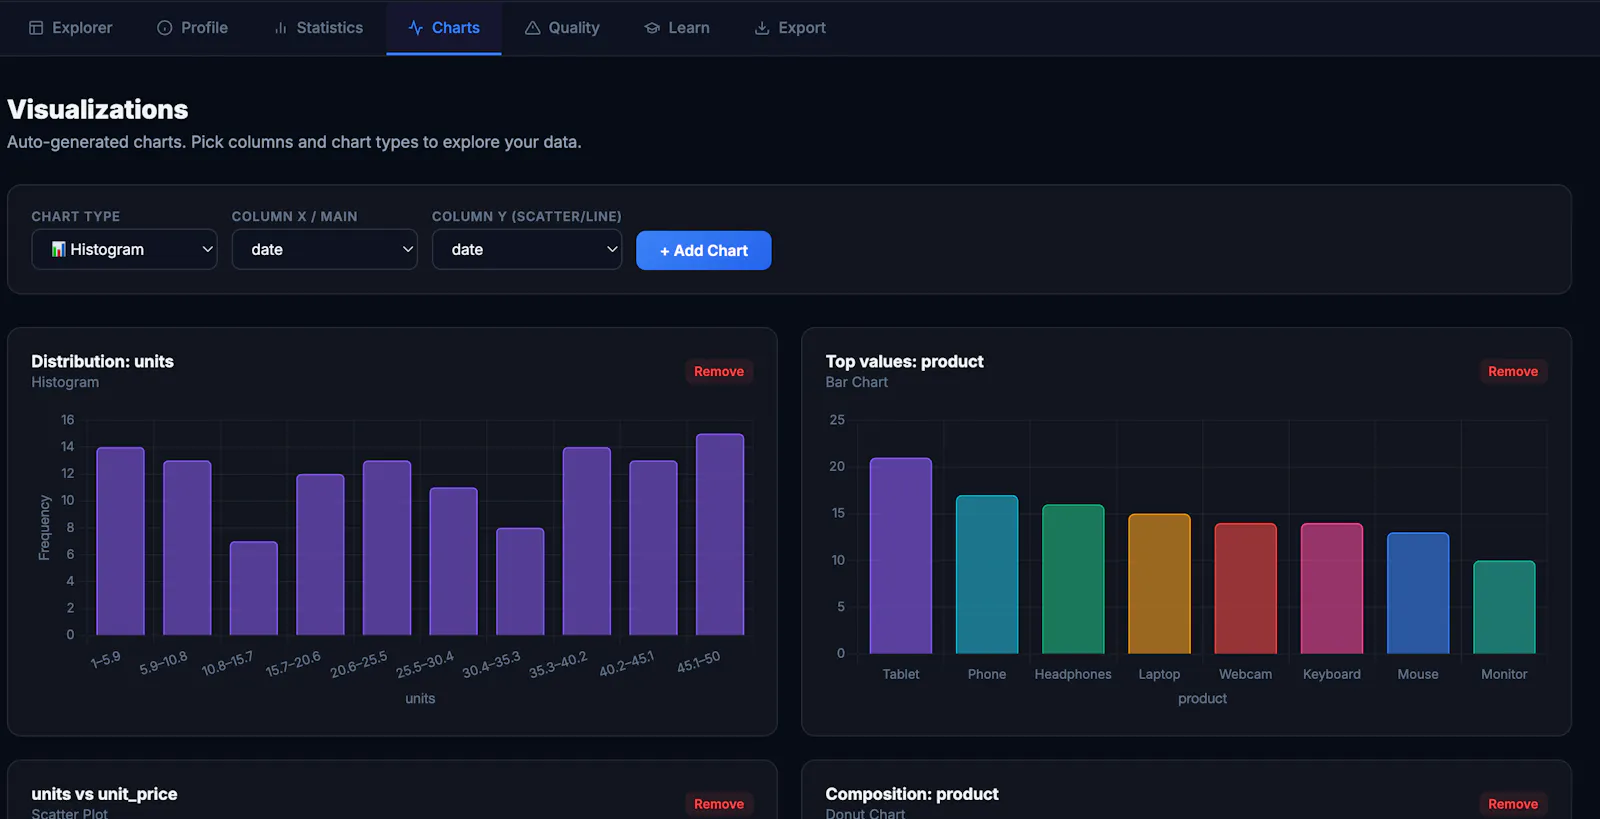1600x819 pixels.
Task: Click the green Headphones bar
Action: coord(1073,579)
